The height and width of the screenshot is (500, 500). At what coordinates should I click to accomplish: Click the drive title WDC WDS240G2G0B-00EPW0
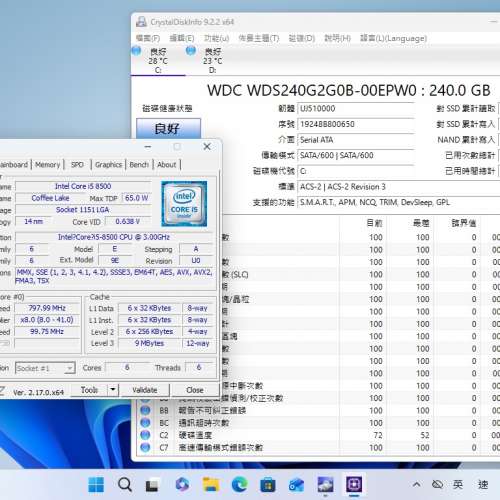[312, 90]
